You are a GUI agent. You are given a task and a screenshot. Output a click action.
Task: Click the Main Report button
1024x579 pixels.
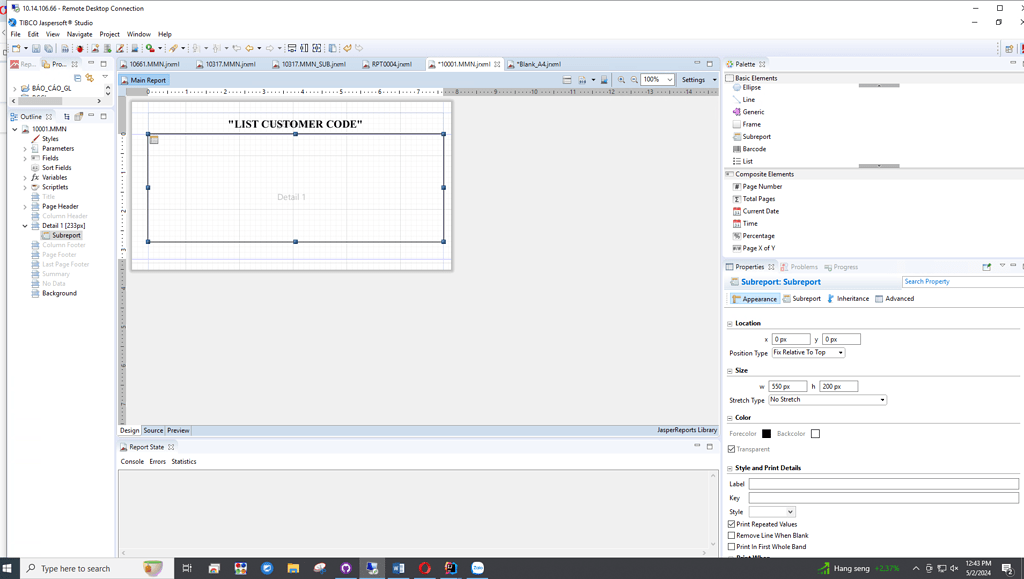144,80
